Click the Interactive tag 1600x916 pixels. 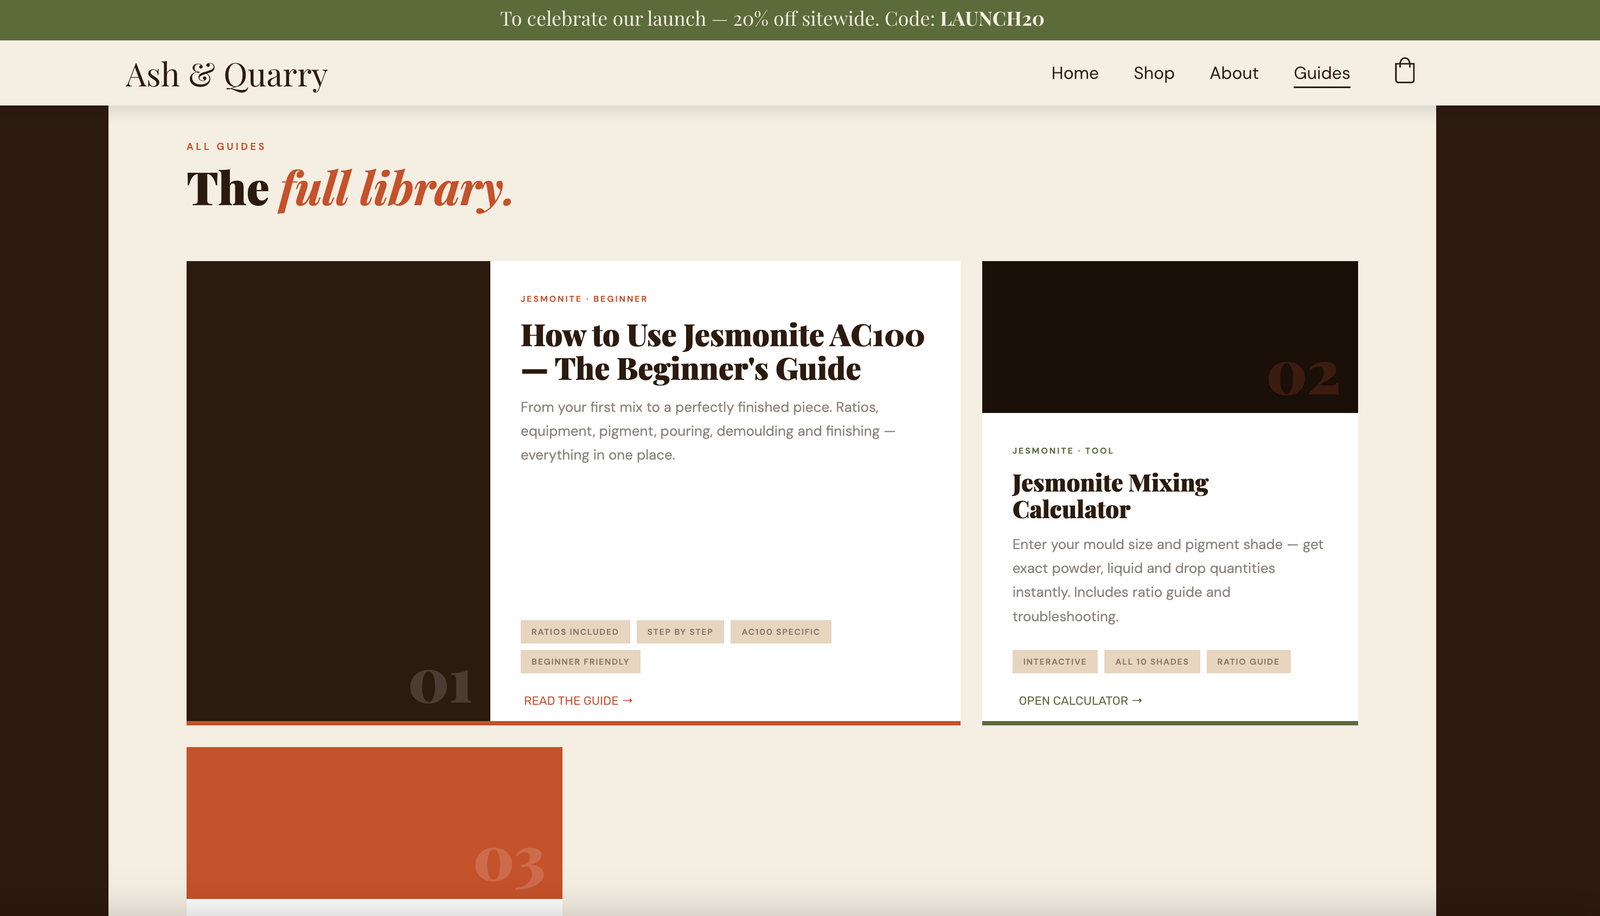pyautogui.click(x=1054, y=662)
